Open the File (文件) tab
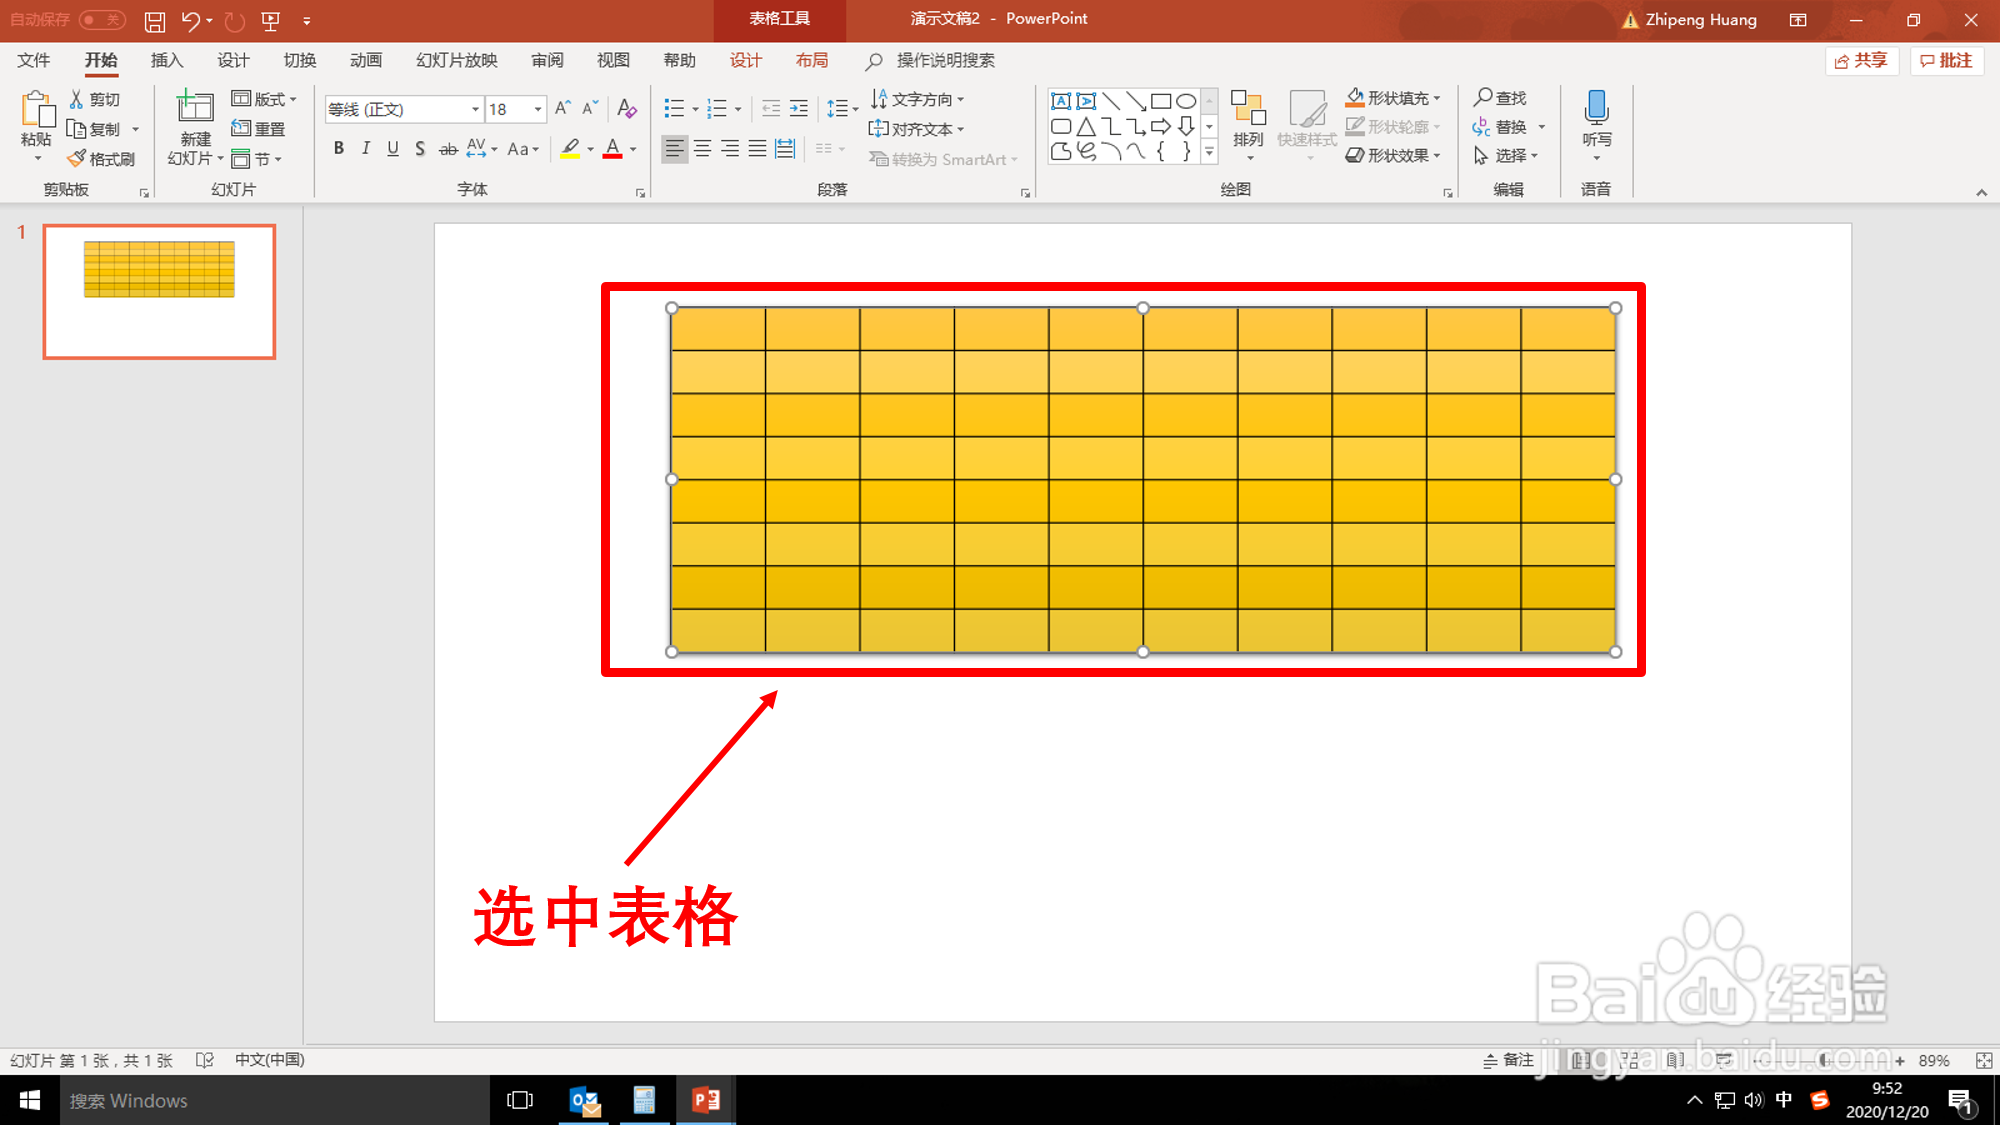The image size is (2000, 1125). [34, 60]
